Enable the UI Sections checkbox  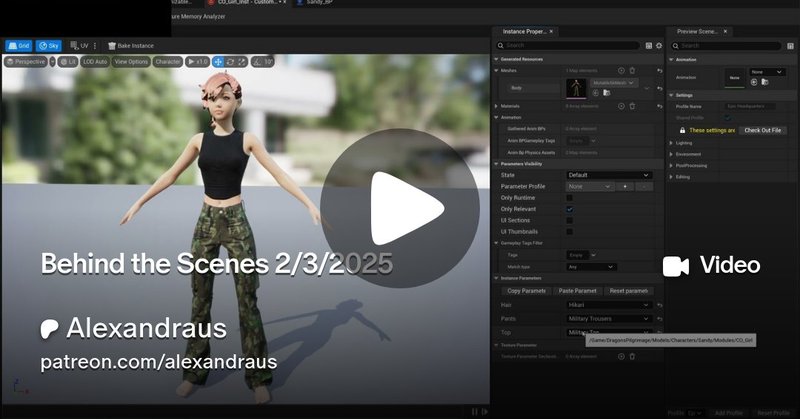(569, 220)
